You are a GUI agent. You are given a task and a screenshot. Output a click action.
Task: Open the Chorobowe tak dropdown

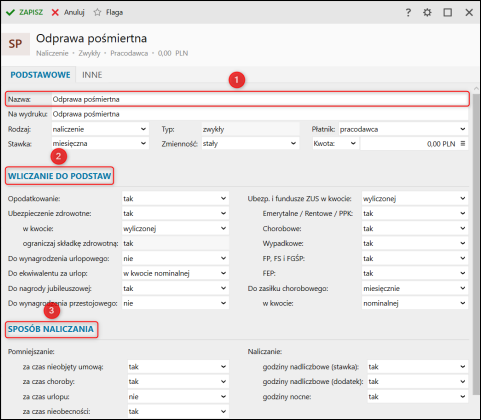(x=415, y=229)
